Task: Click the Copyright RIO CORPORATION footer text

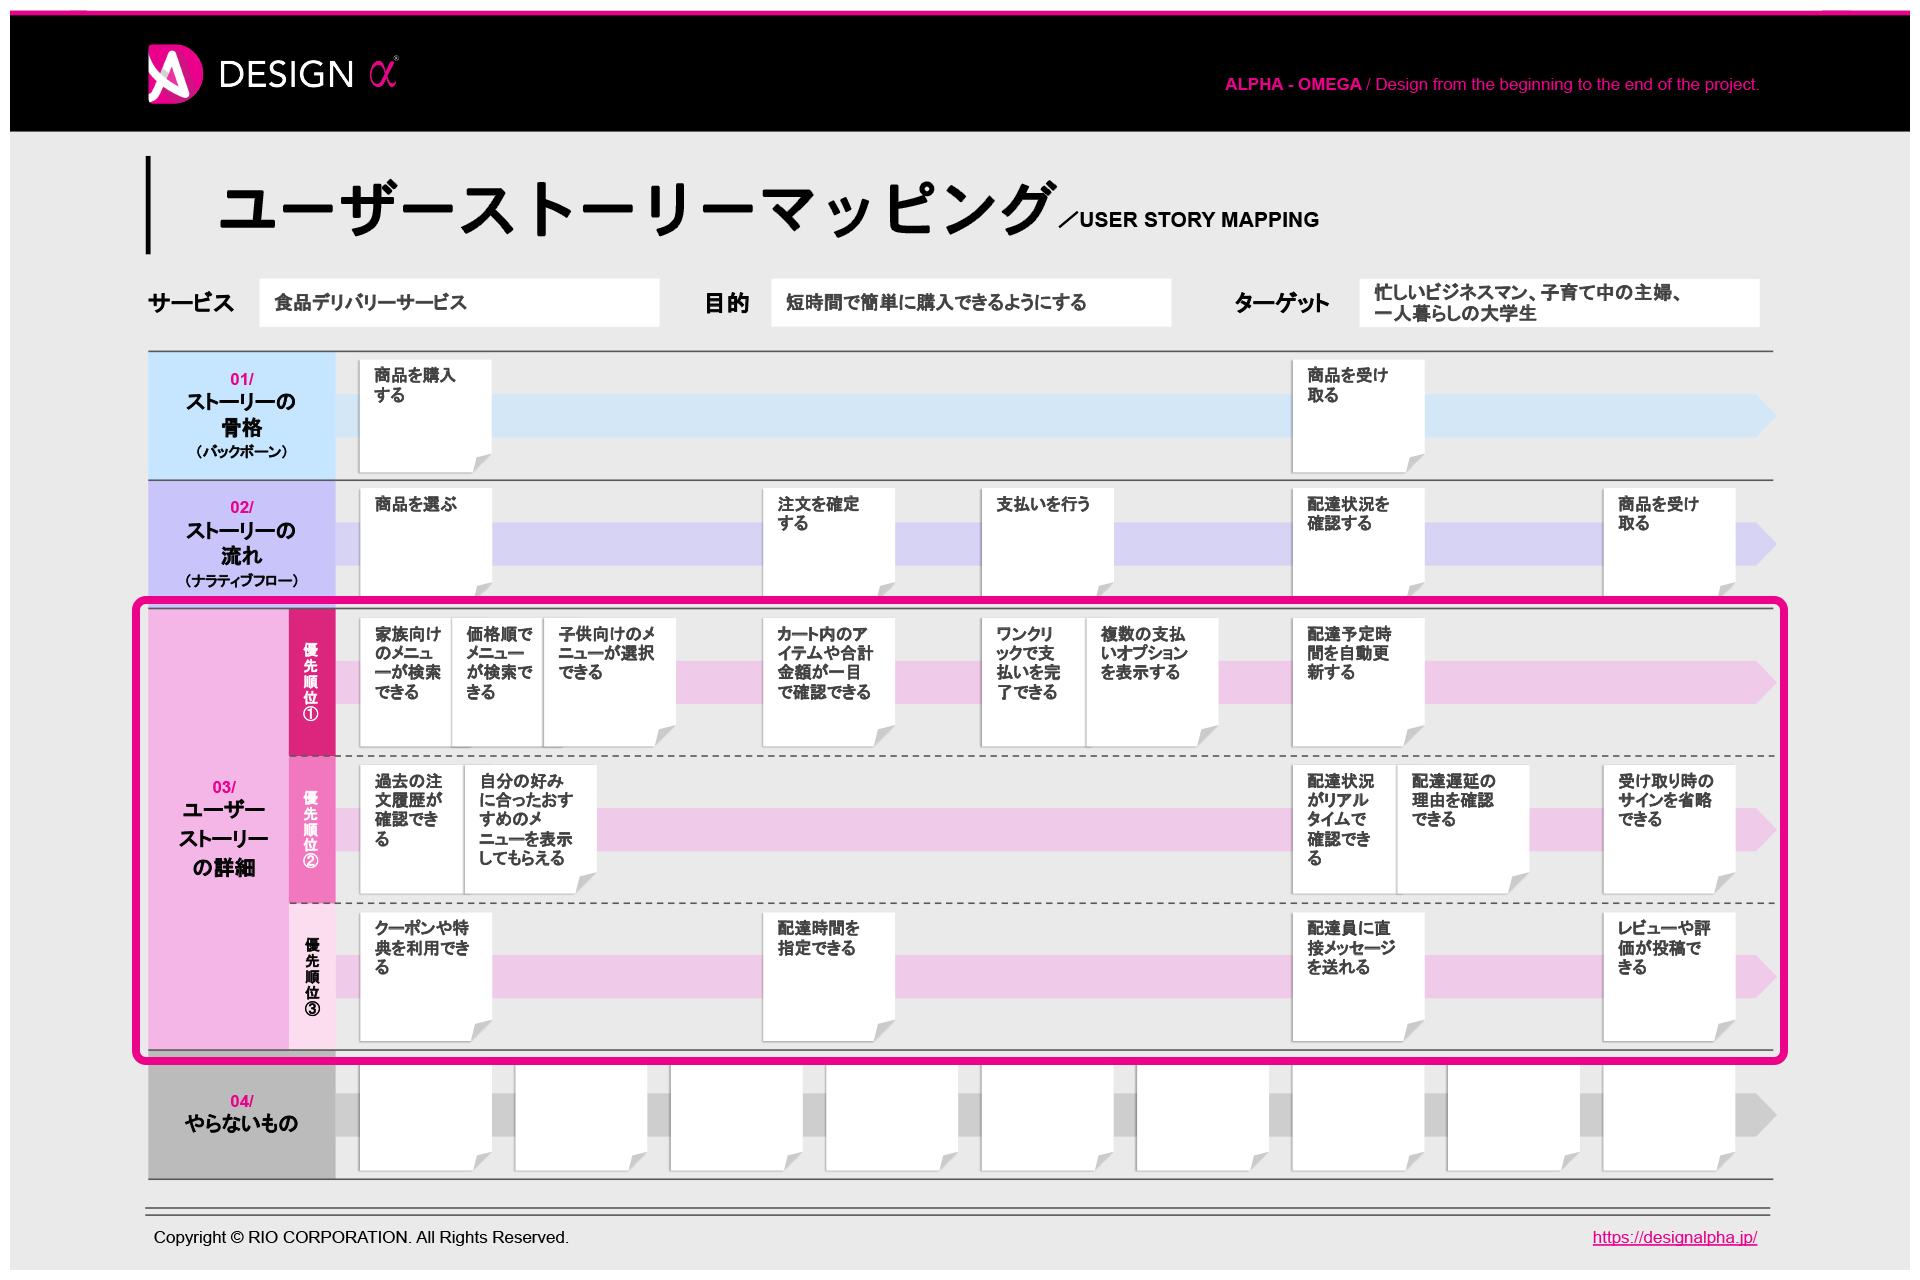Action: [x=361, y=1237]
